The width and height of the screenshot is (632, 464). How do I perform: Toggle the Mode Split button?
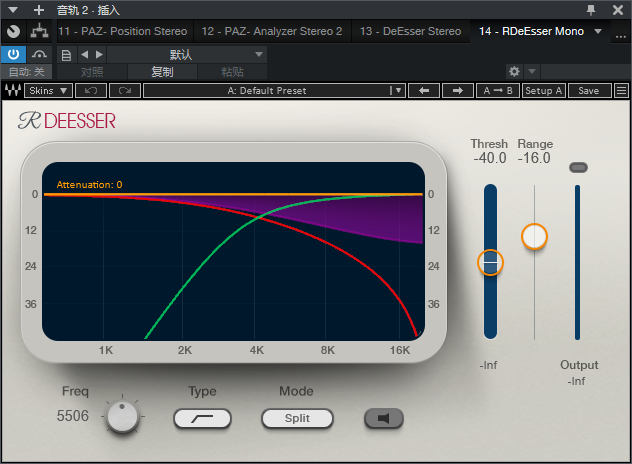(297, 418)
